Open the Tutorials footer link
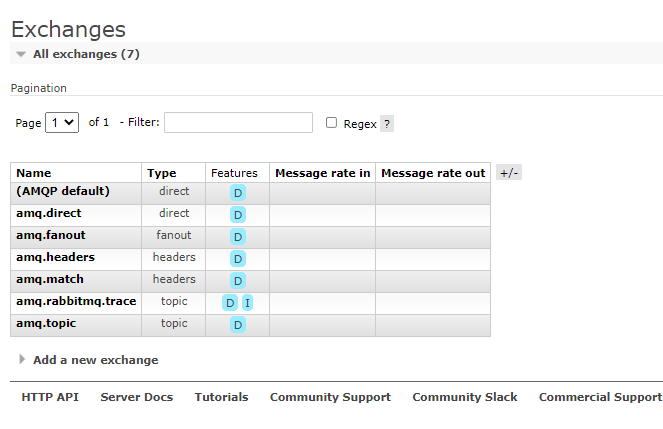 tap(221, 397)
